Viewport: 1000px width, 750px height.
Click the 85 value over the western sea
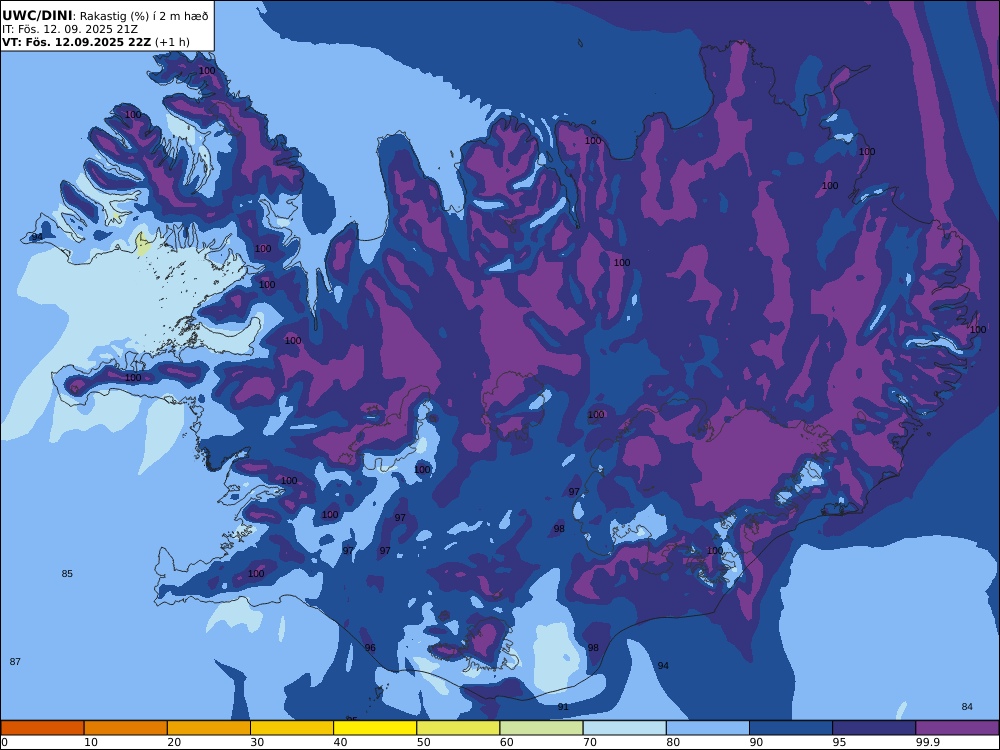67,574
